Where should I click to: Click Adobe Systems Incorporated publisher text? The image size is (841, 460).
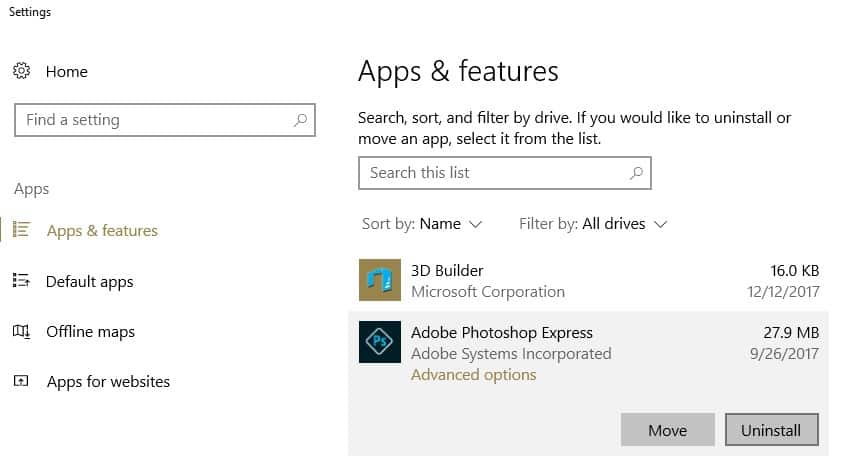tap(511, 354)
